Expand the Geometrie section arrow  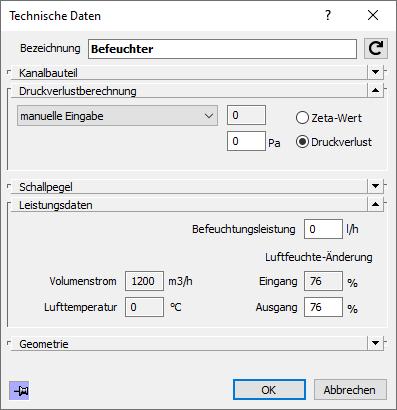375,343
